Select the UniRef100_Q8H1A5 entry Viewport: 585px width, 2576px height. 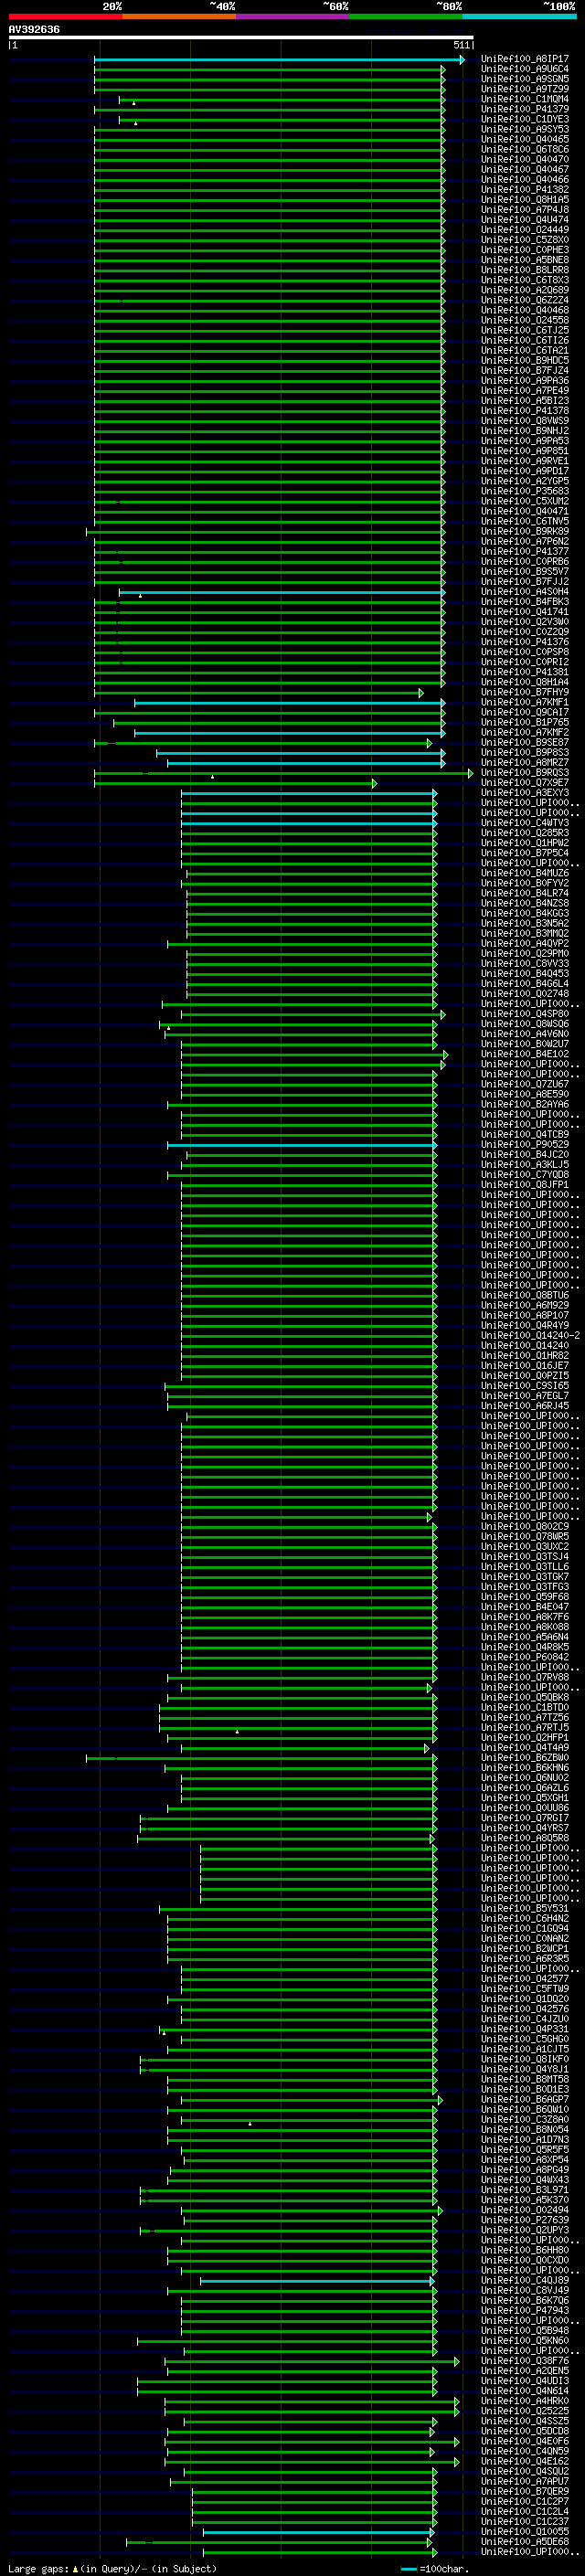coord(524,199)
